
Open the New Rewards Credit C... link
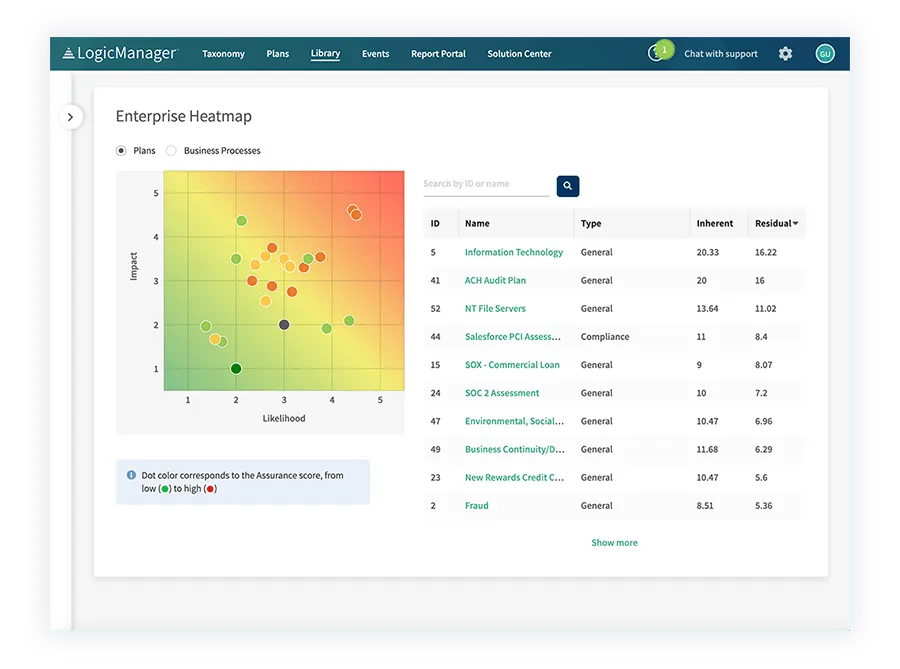click(x=514, y=477)
